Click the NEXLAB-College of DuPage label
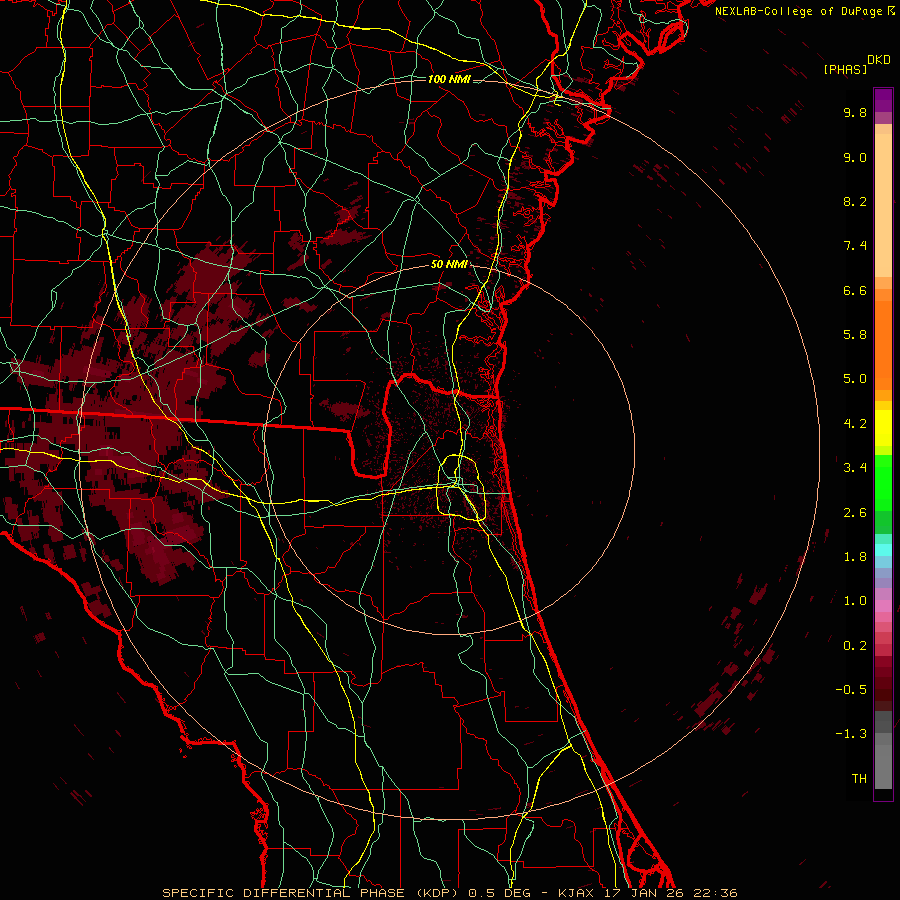900x900 pixels. click(x=798, y=11)
